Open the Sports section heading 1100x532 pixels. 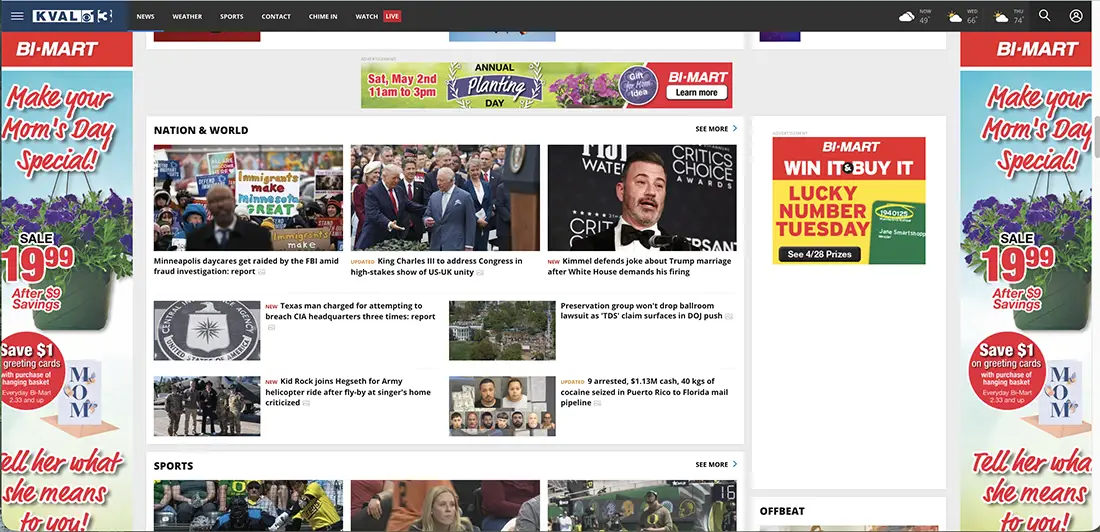[x=173, y=465]
